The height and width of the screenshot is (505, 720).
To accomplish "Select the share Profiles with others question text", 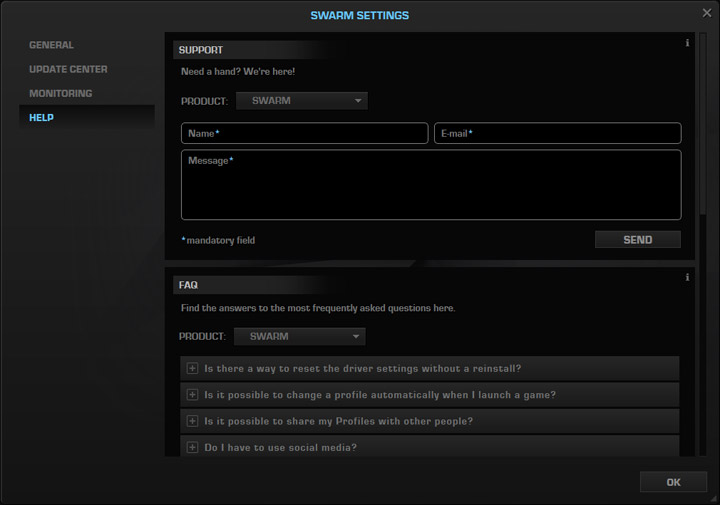I will 338,421.
